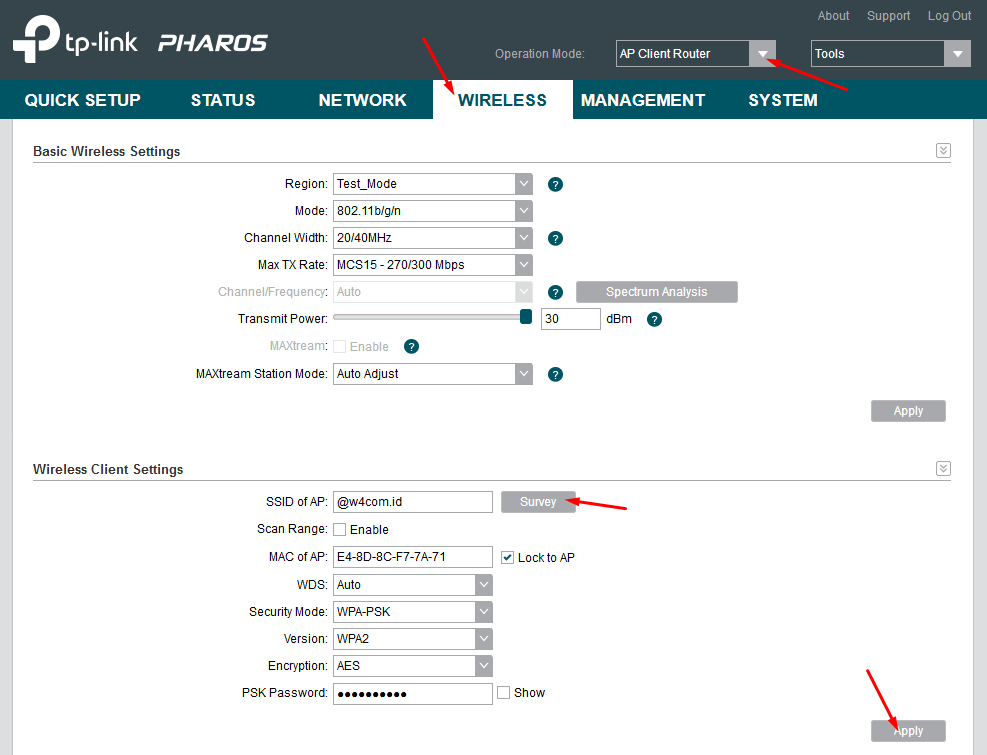
Task: Open the Security Mode dropdown
Action: (484, 611)
